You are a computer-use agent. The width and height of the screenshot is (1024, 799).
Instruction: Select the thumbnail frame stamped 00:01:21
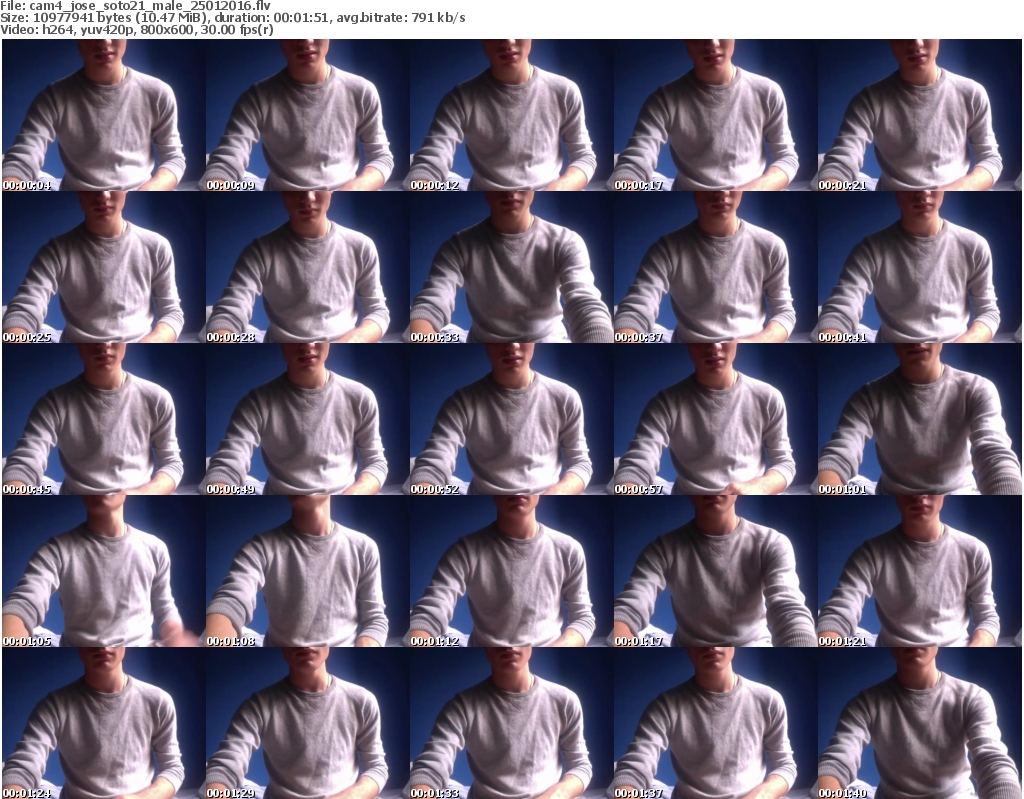click(x=920, y=571)
